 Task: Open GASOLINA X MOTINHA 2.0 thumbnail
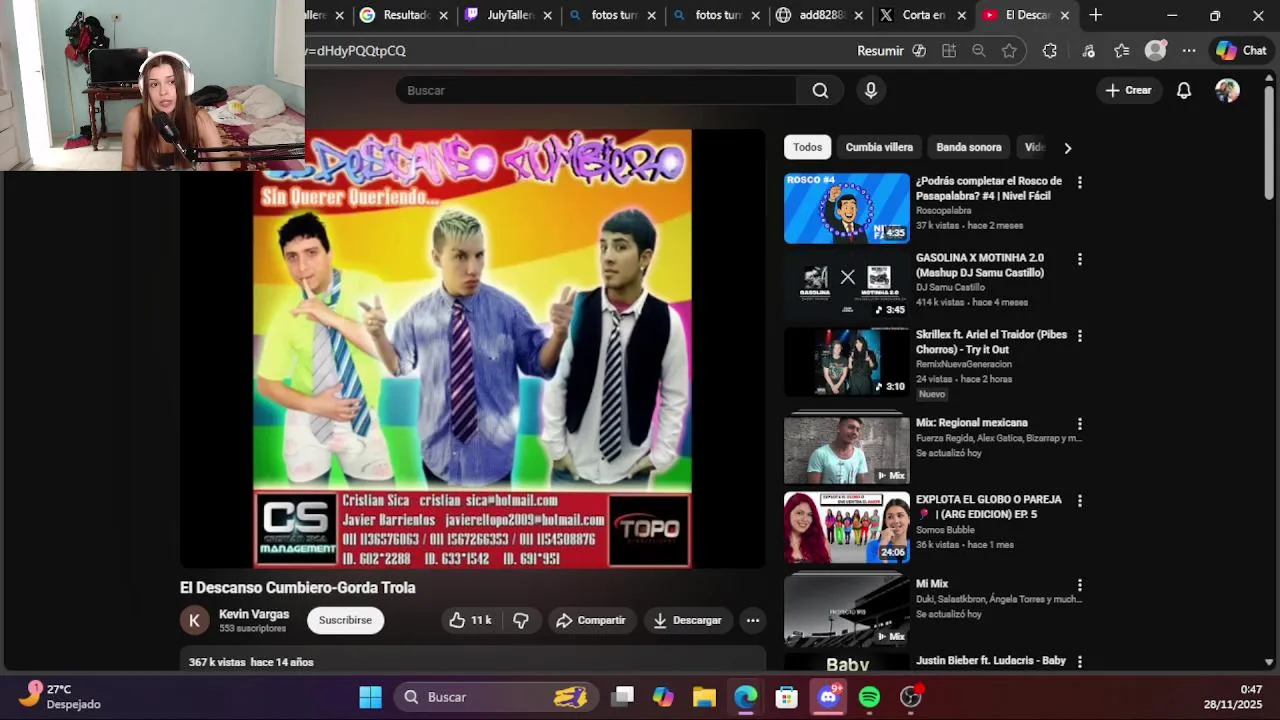847,285
